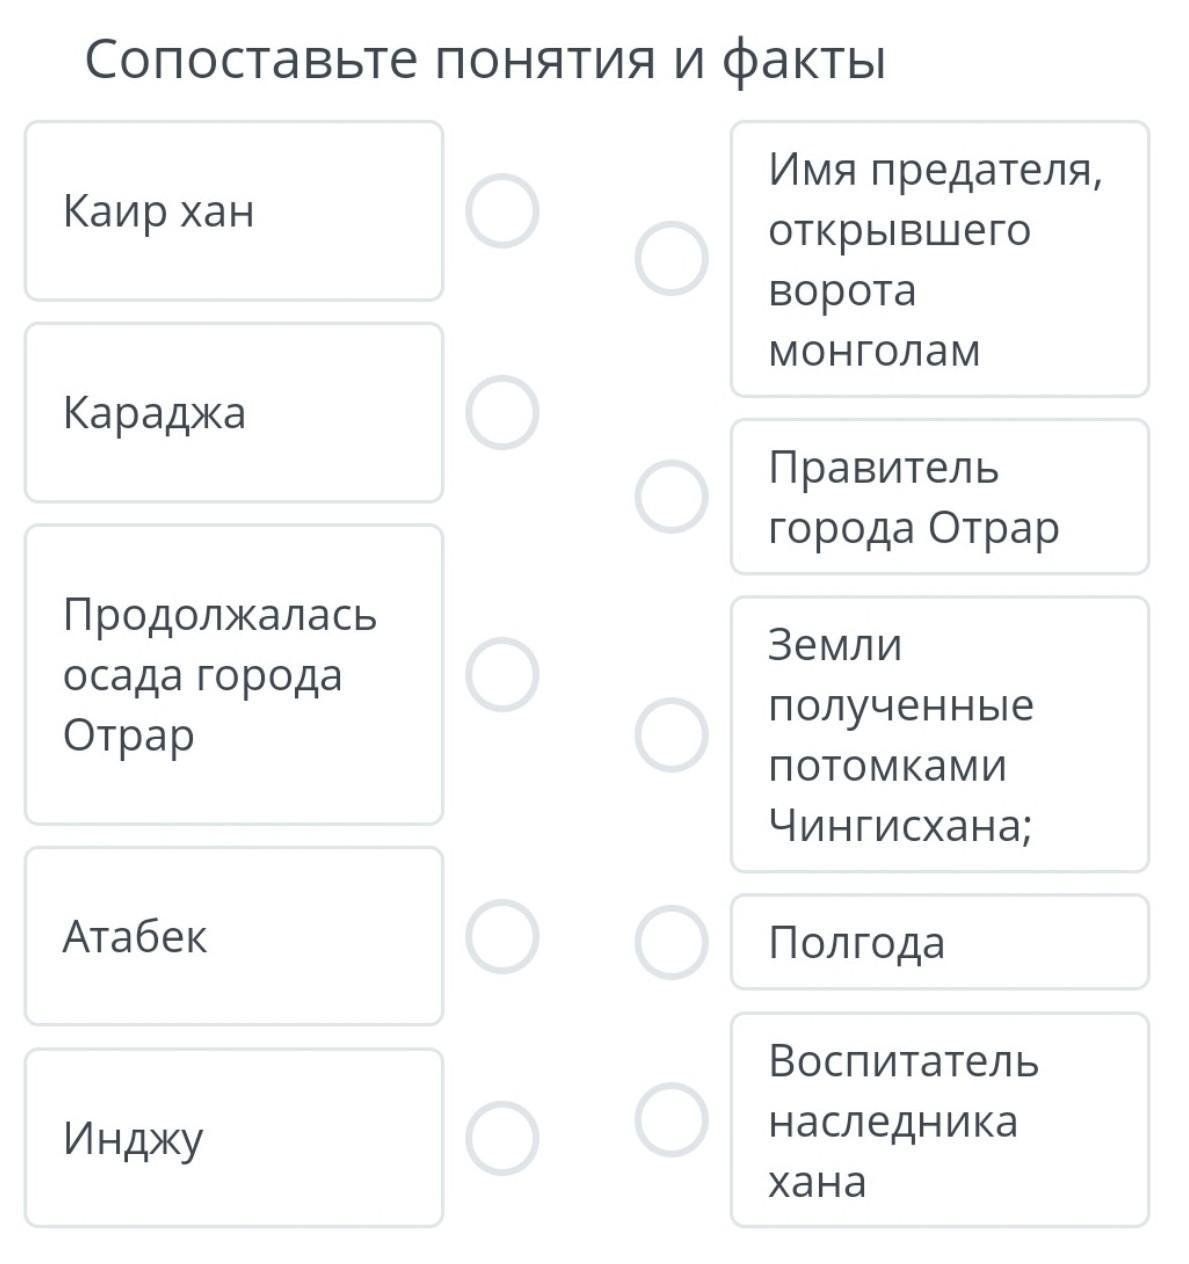
Task: Select the radio circle next to Инджу
Action: (502, 1138)
